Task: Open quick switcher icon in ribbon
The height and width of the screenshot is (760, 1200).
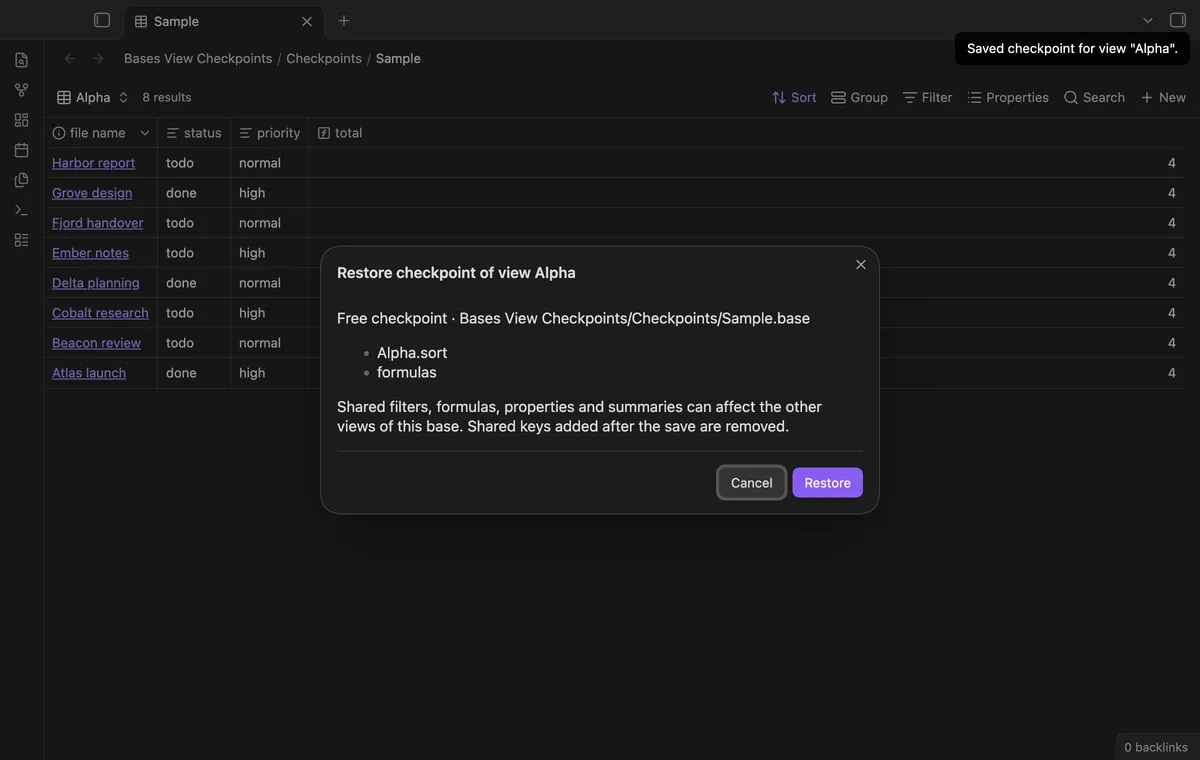Action: click(21, 60)
